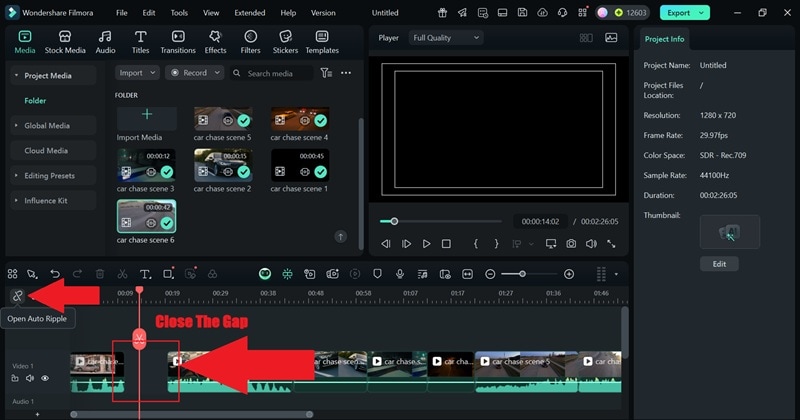Open the Record dropdown
This screenshot has width=800, height=420.
coord(194,73)
